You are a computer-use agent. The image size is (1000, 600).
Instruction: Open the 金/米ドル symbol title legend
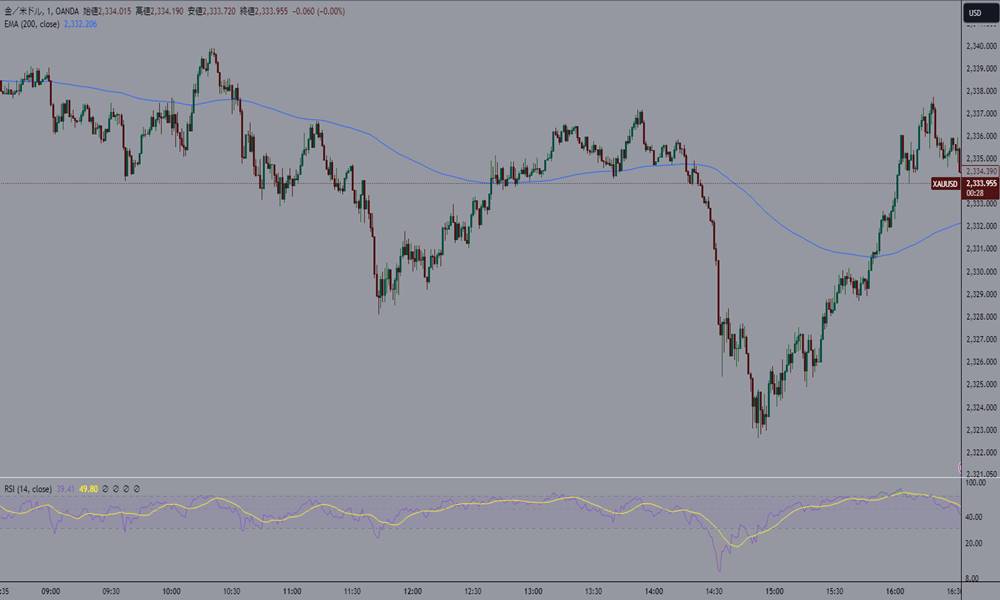pyautogui.click(x=22, y=9)
